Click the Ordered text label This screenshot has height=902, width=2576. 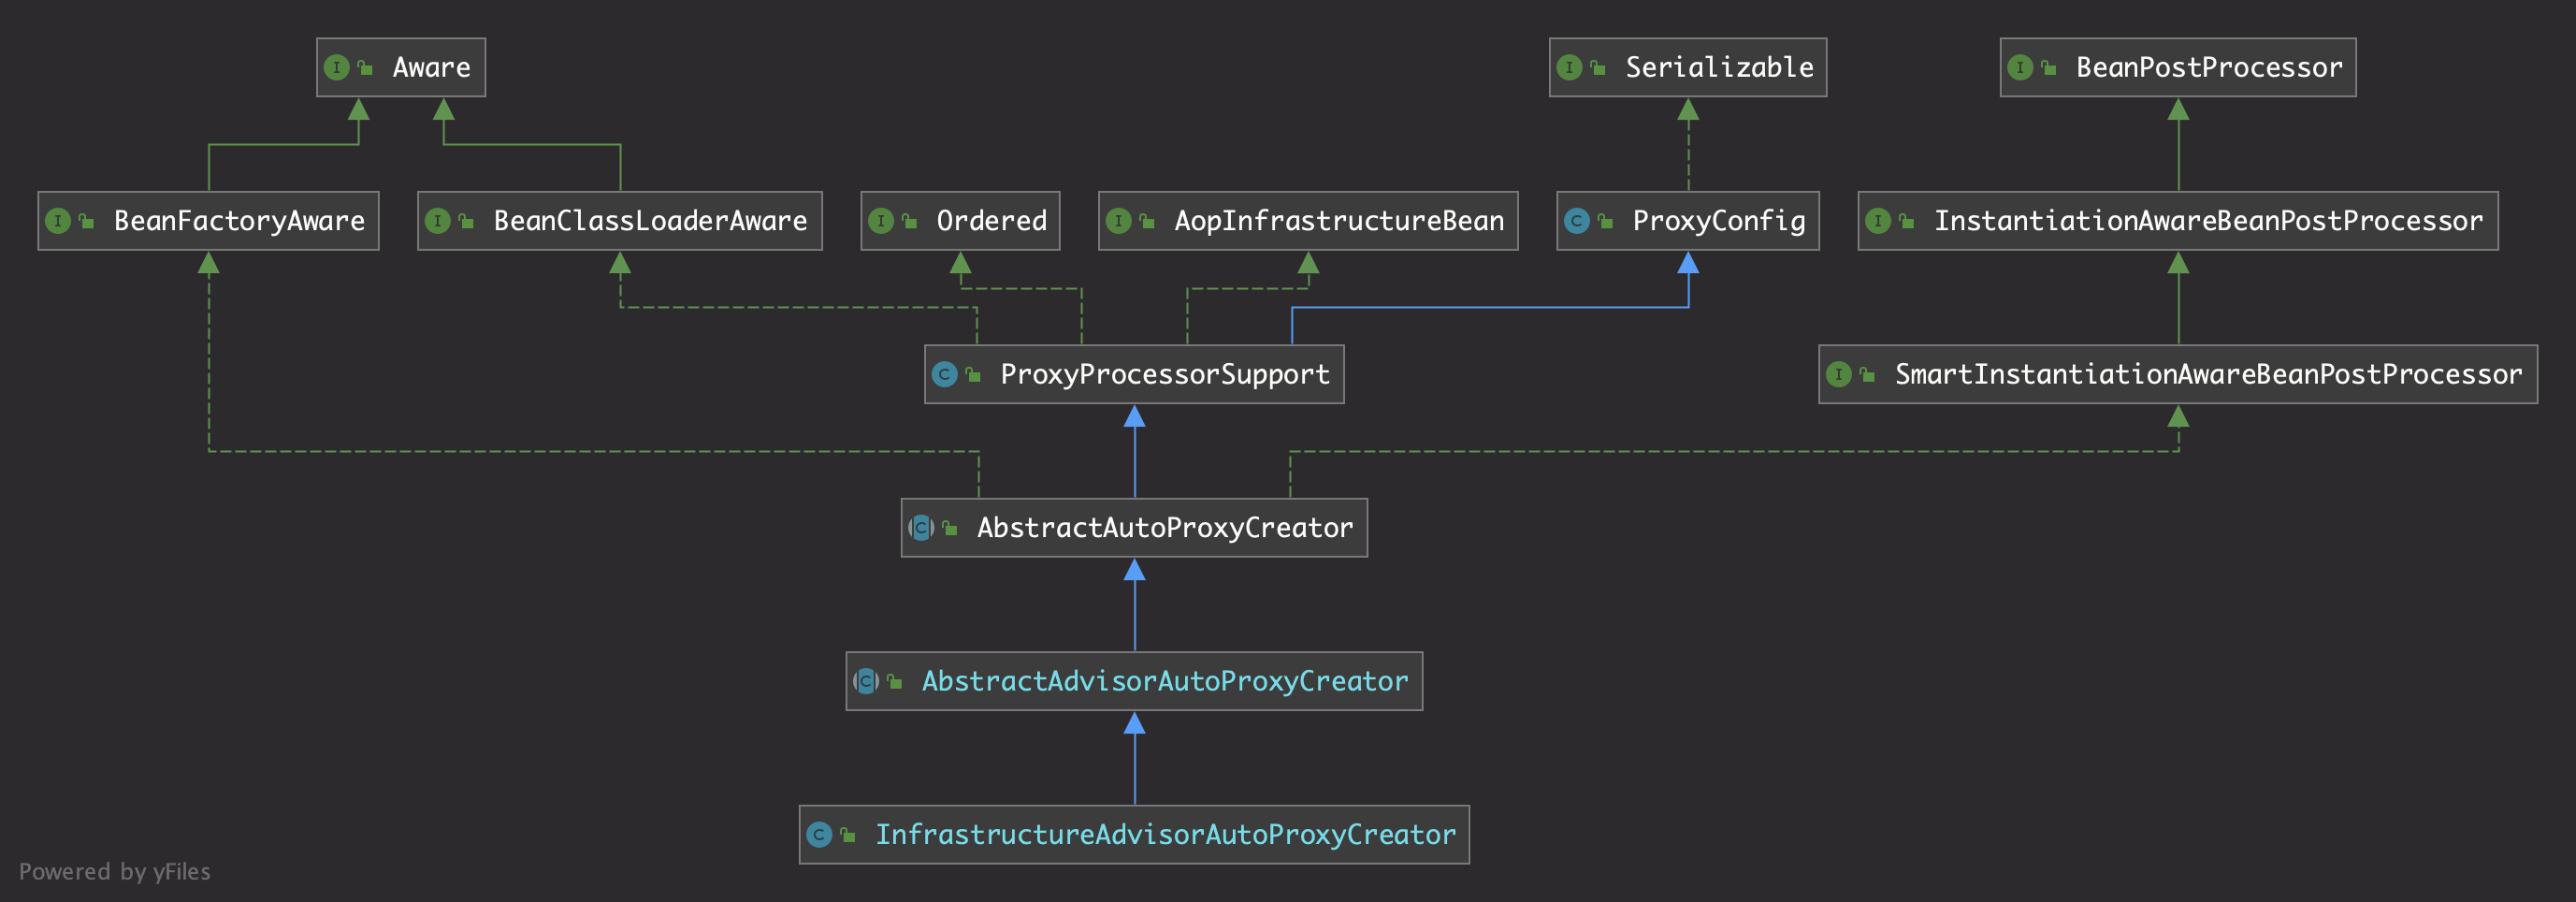coord(991,221)
